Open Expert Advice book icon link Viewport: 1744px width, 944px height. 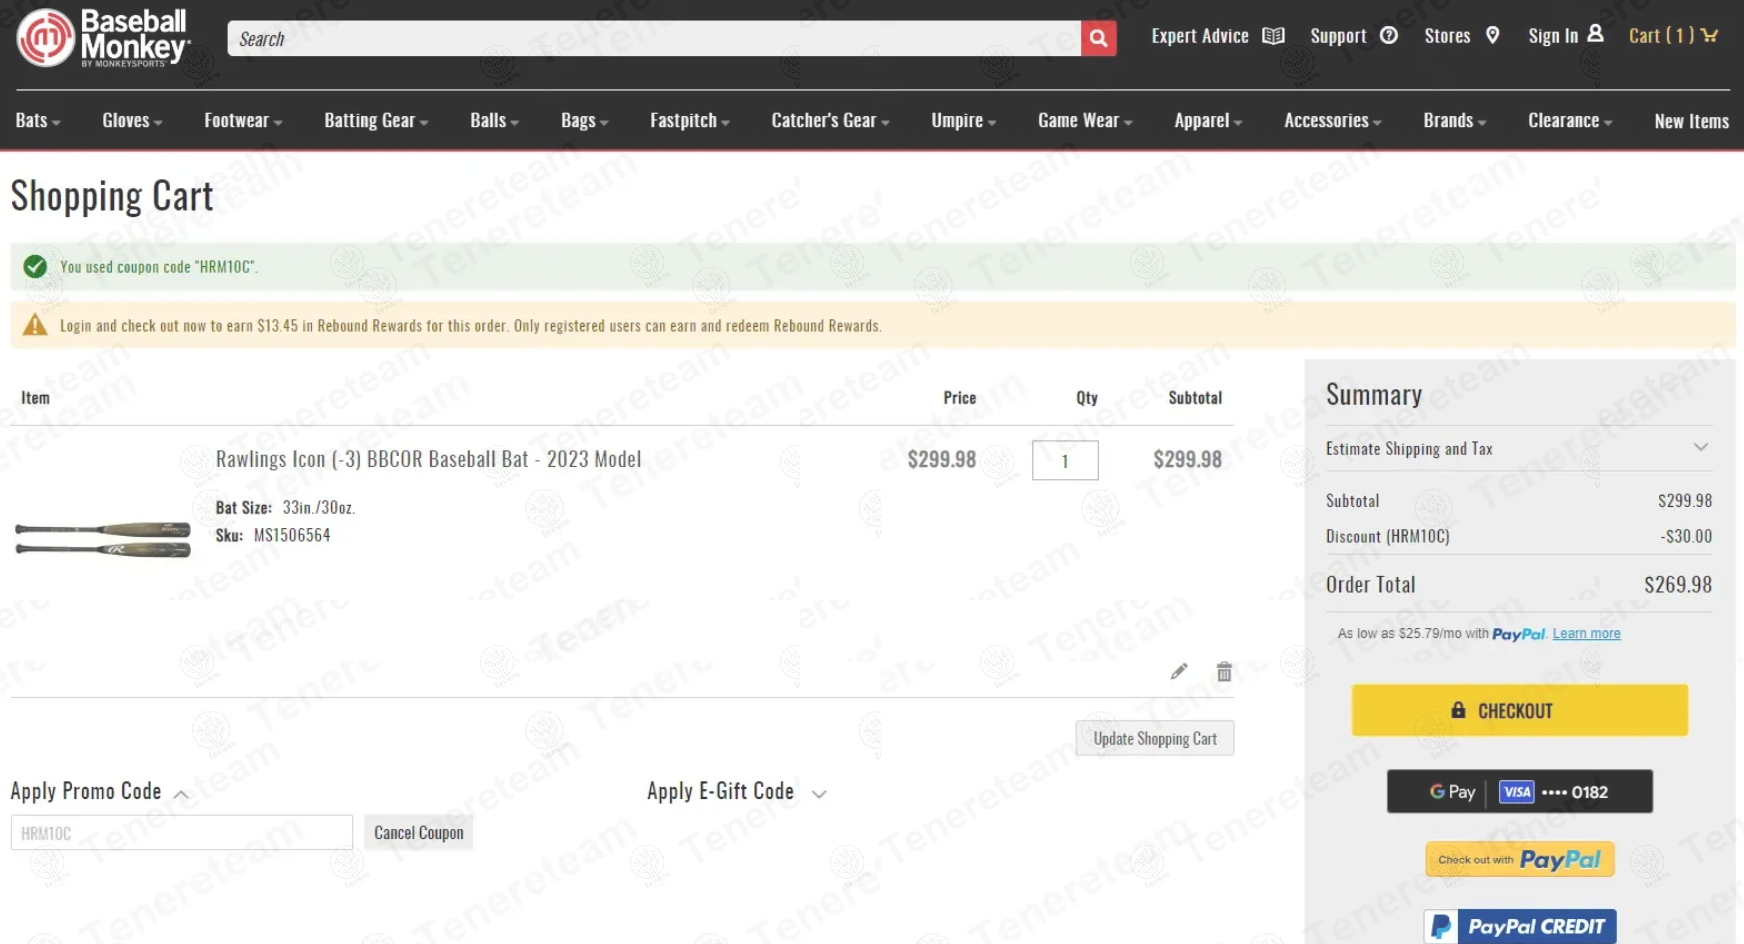pos(1272,36)
